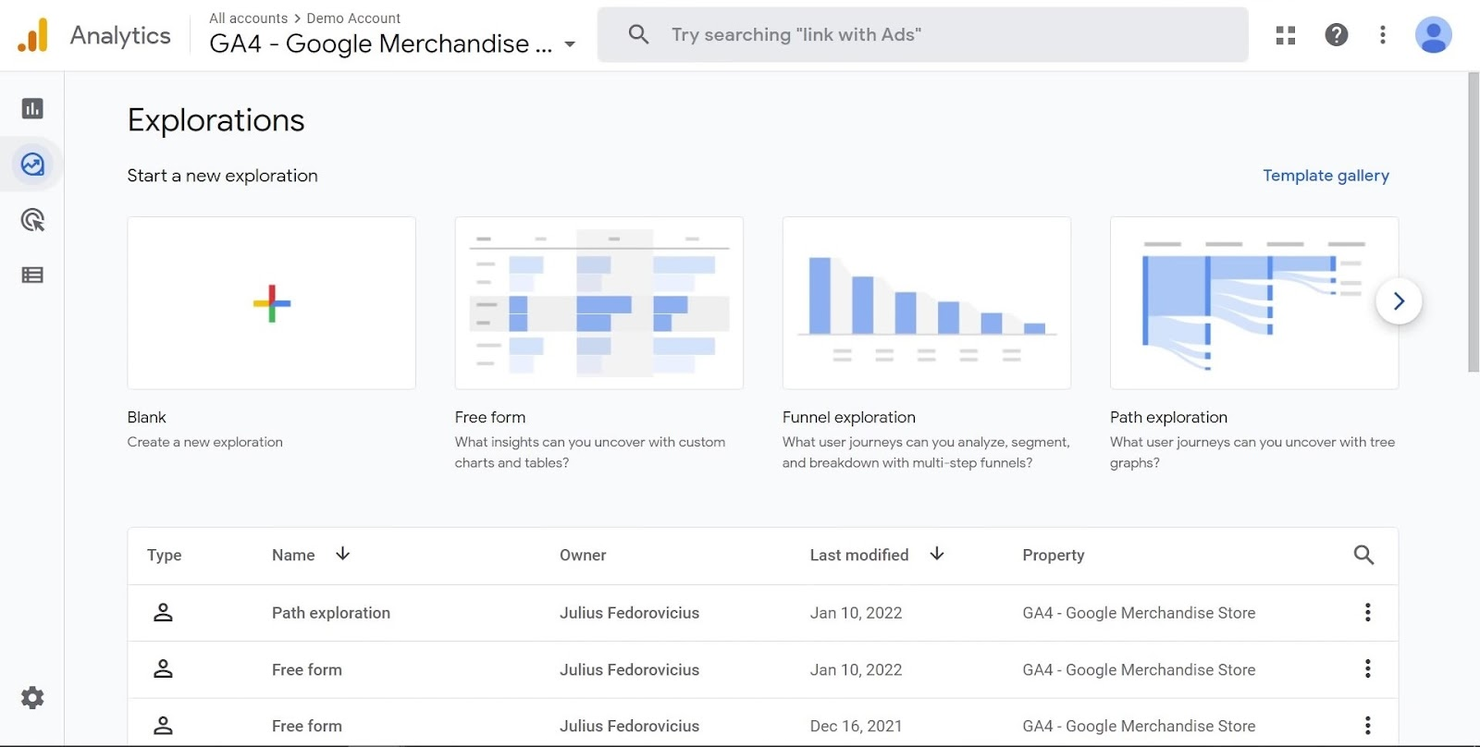Screen dimensions: 1480x747
Task: Open the Path exploration template thumbnail
Action: pyautogui.click(x=1254, y=303)
